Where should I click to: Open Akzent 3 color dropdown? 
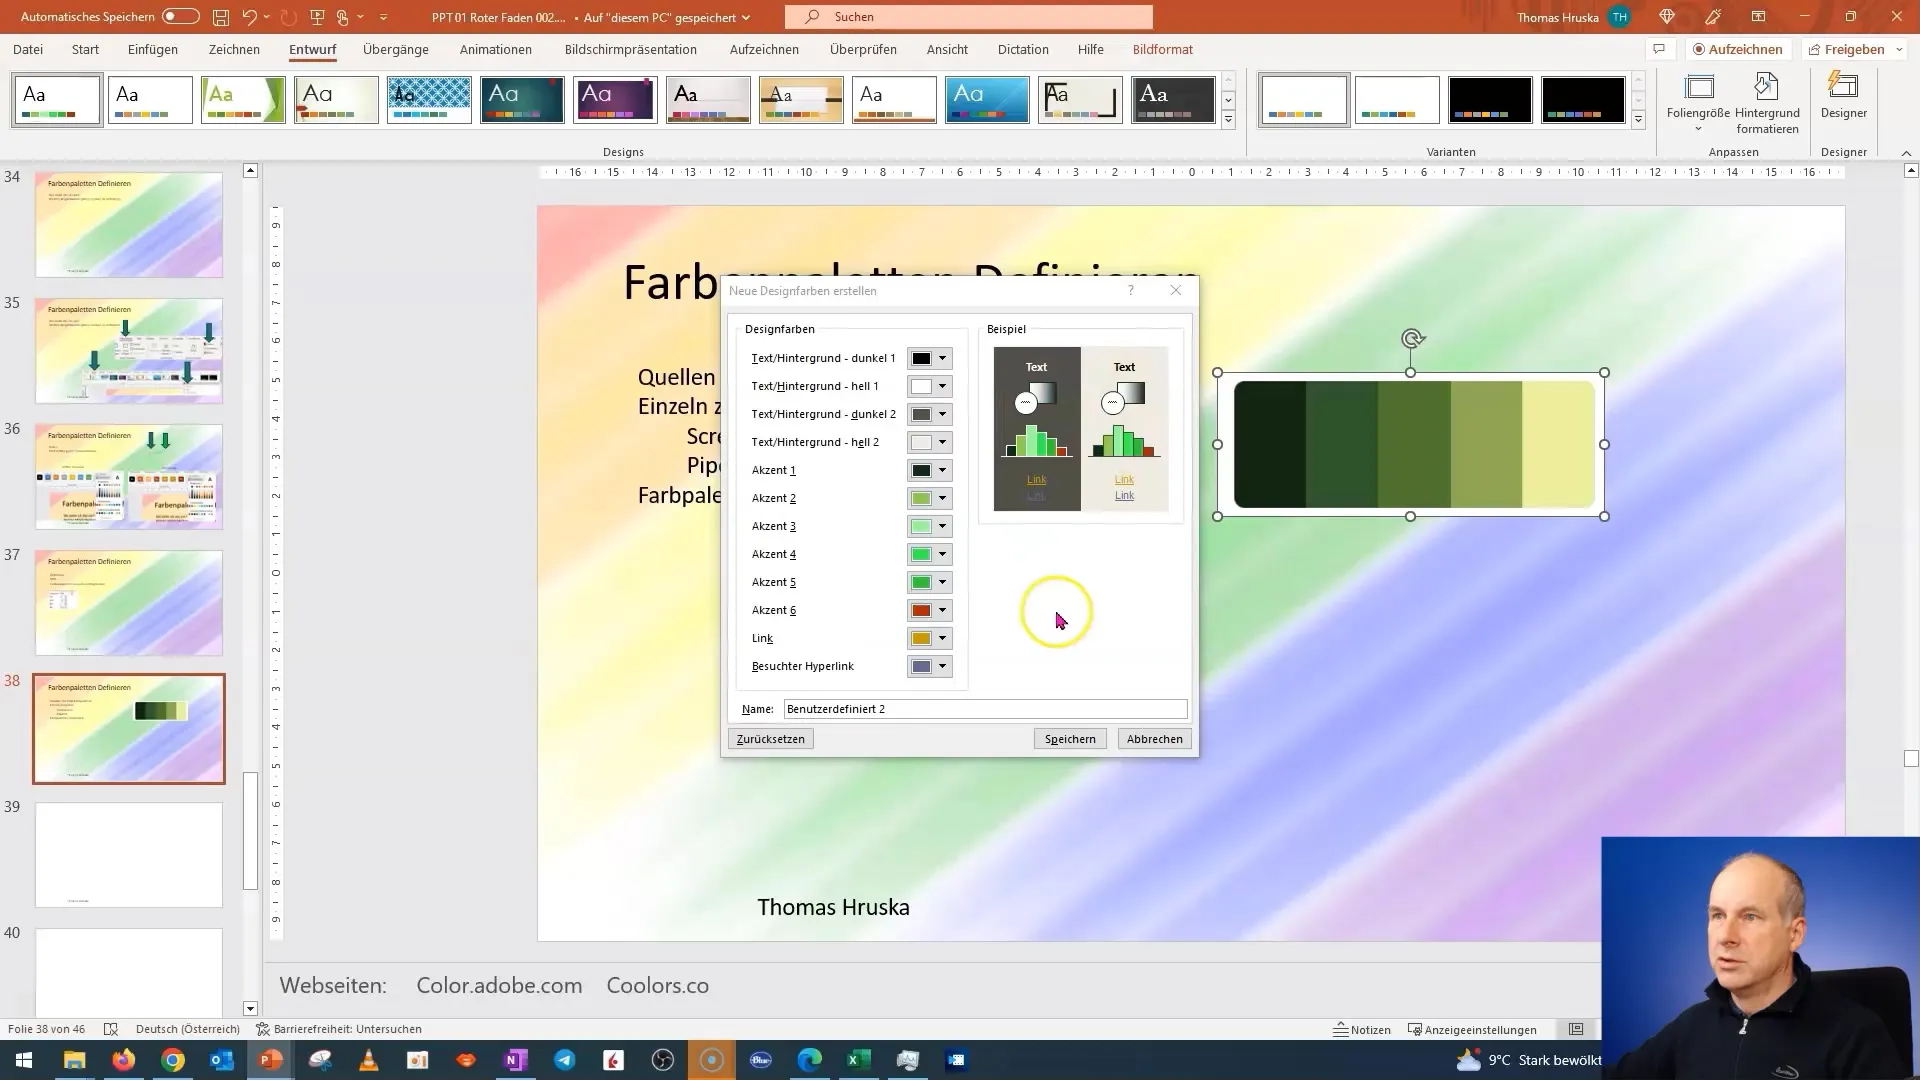pos(942,526)
